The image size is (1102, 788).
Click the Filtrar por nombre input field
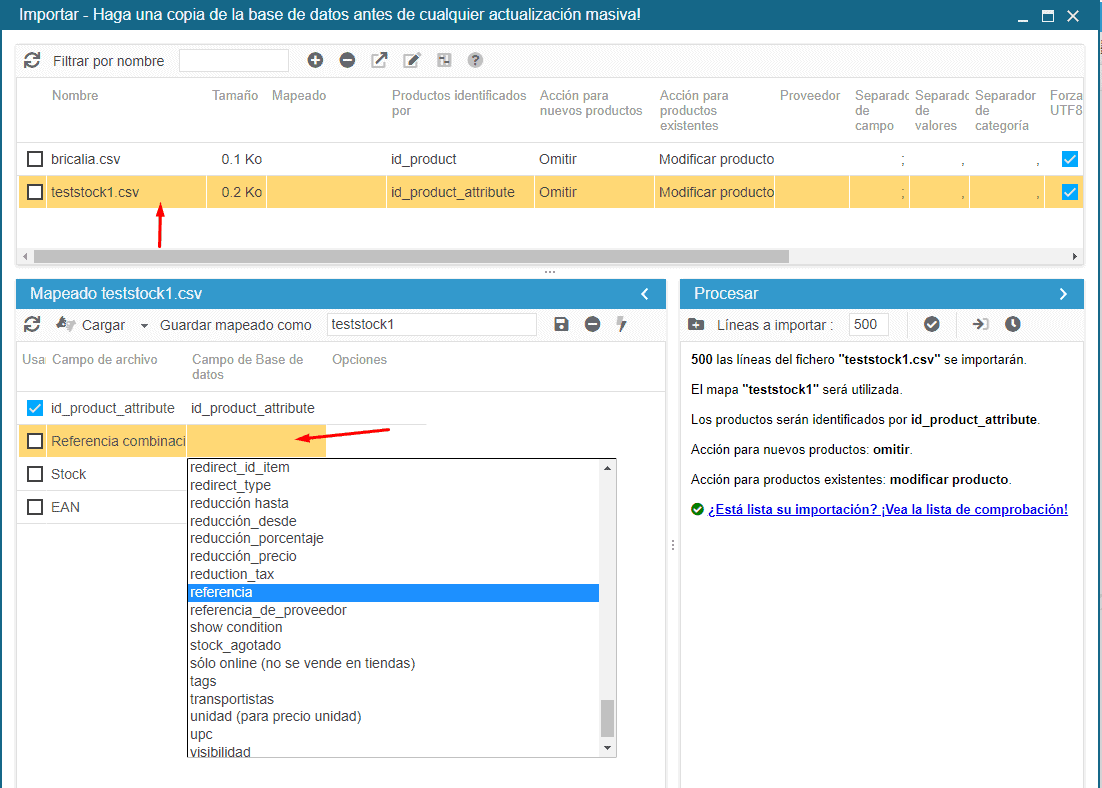(234, 61)
